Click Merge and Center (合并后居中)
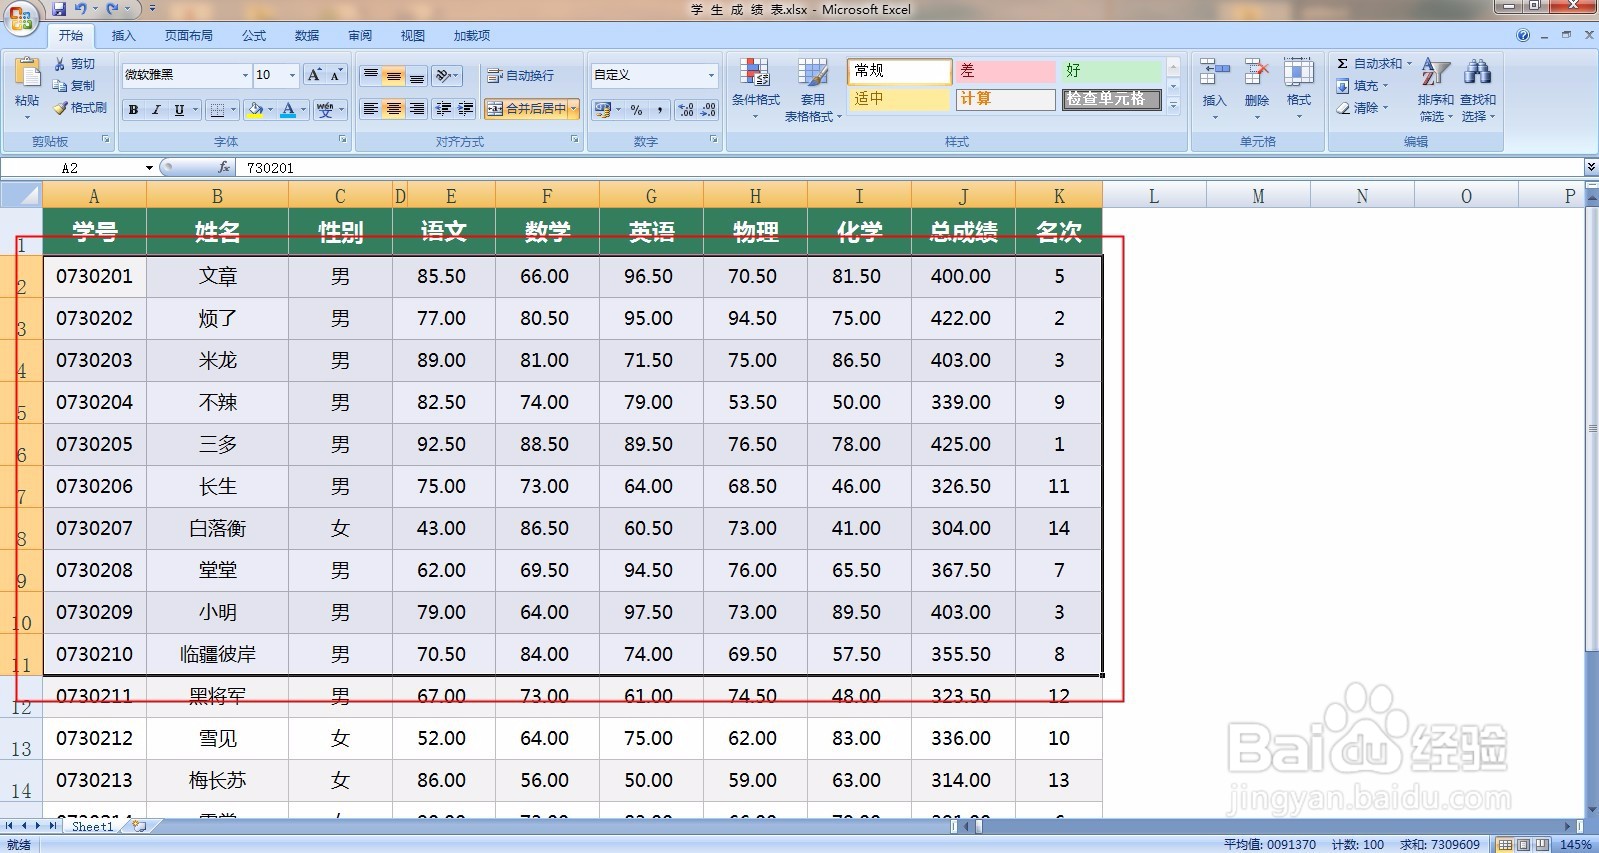 (x=527, y=108)
